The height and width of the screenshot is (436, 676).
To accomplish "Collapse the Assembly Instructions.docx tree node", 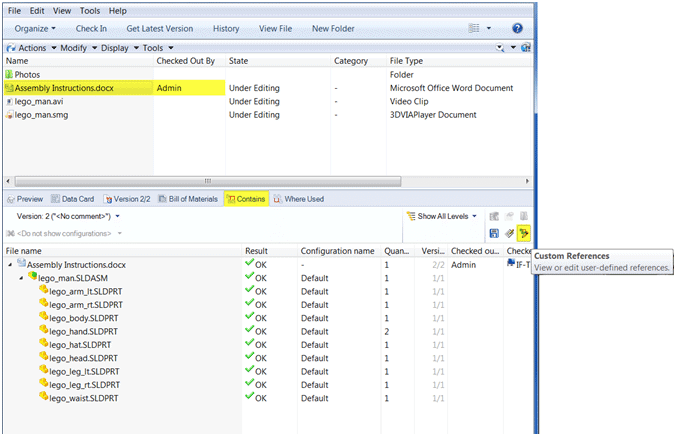I will [x=9, y=264].
